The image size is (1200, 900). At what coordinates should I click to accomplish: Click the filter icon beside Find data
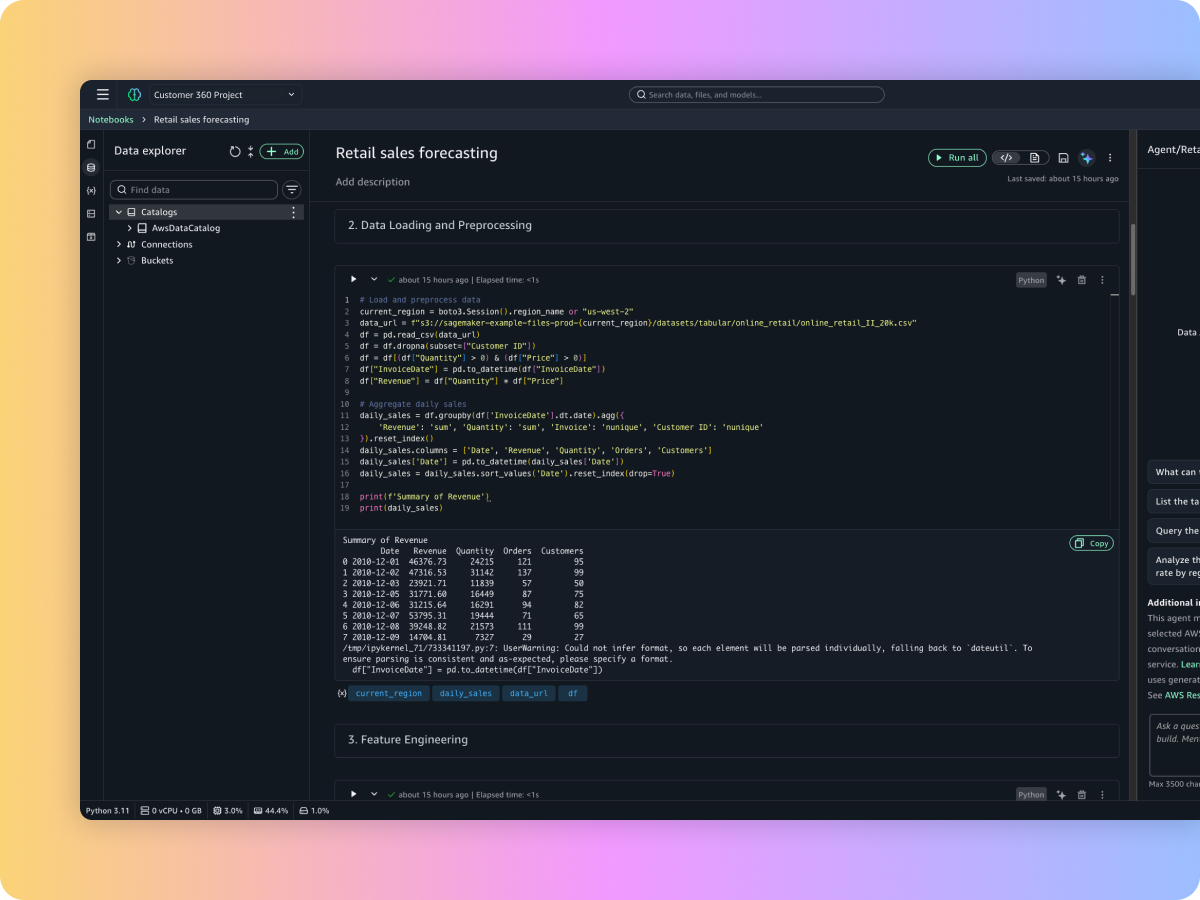(x=292, y=190)
